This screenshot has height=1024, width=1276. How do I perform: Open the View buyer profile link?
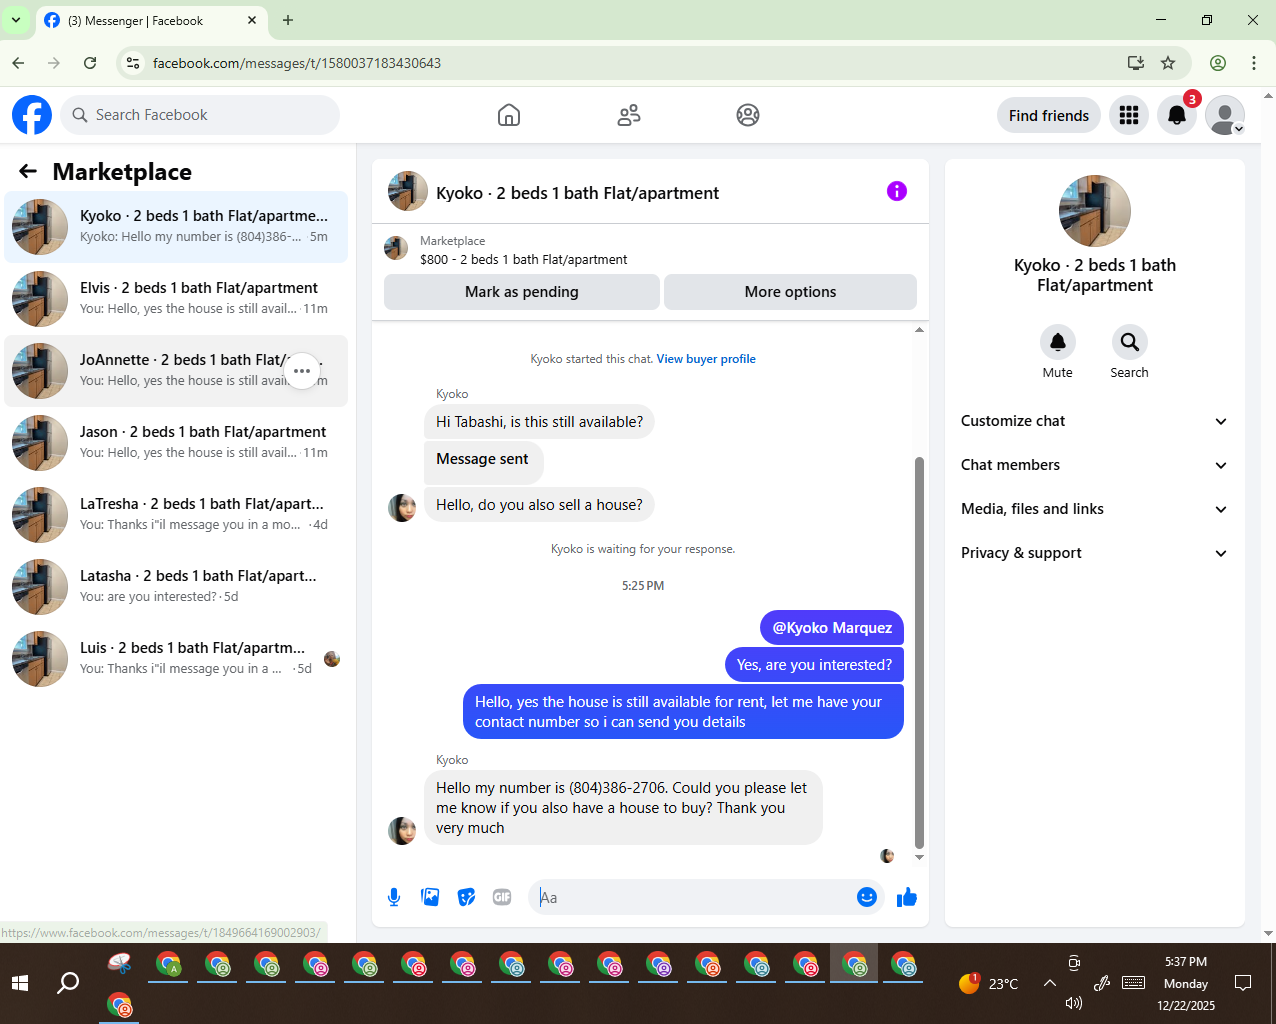tap(706, 359)
